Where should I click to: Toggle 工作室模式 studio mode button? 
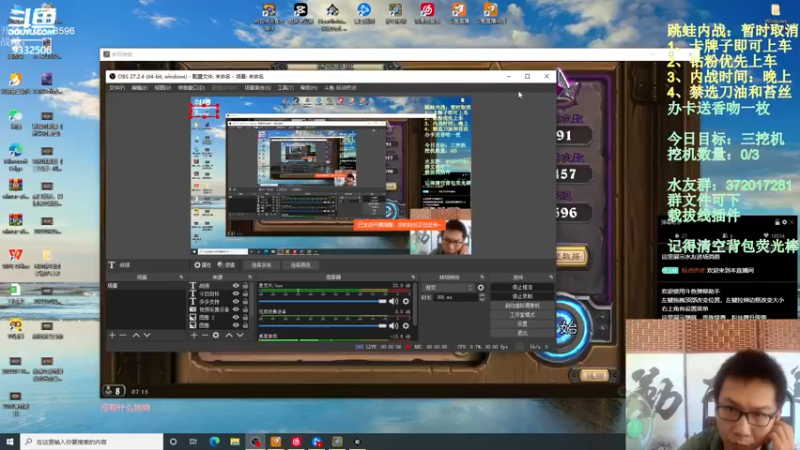[x=522, y=315]
